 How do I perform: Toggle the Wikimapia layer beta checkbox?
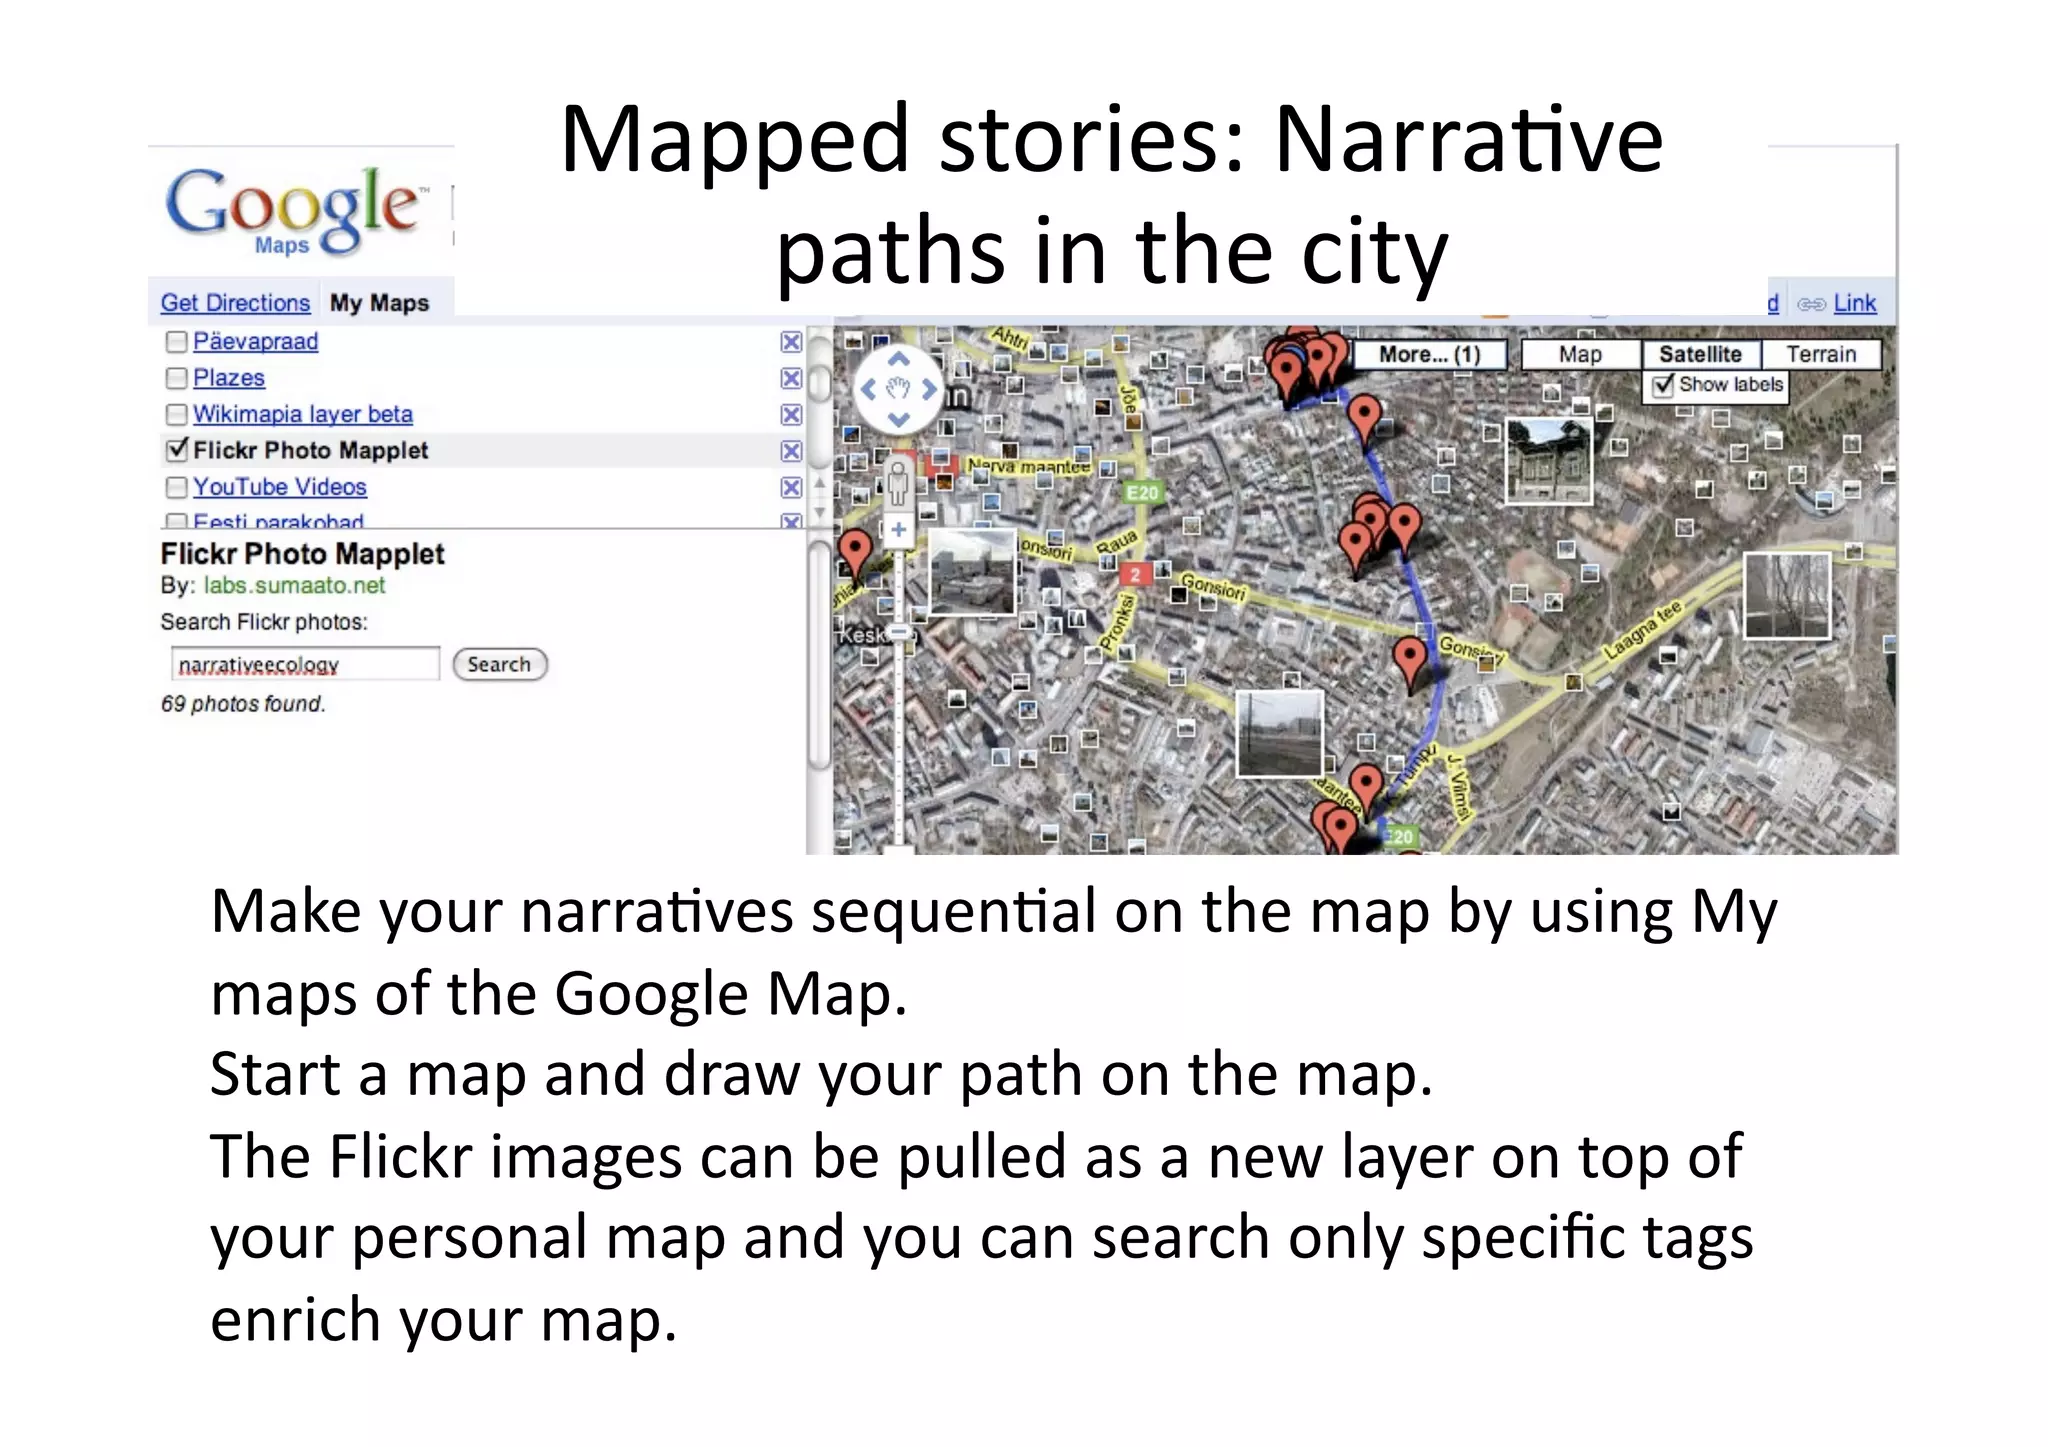(177, 414)
